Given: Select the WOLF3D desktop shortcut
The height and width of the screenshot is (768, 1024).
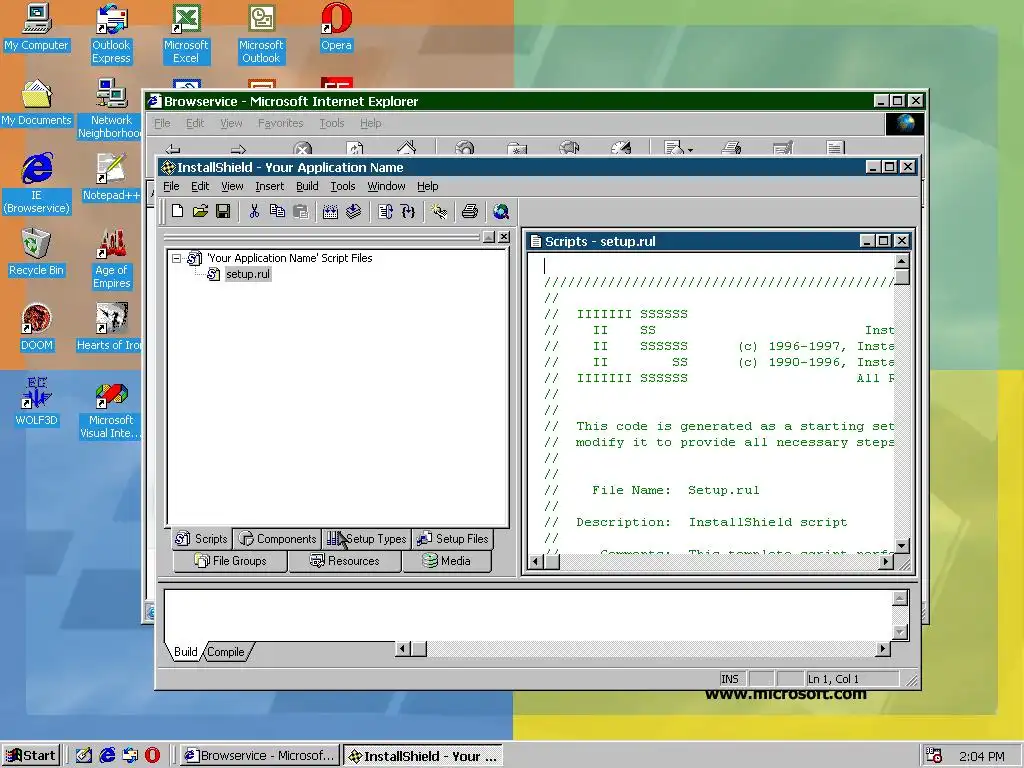Looking at the screenshot, I should 37,403.
